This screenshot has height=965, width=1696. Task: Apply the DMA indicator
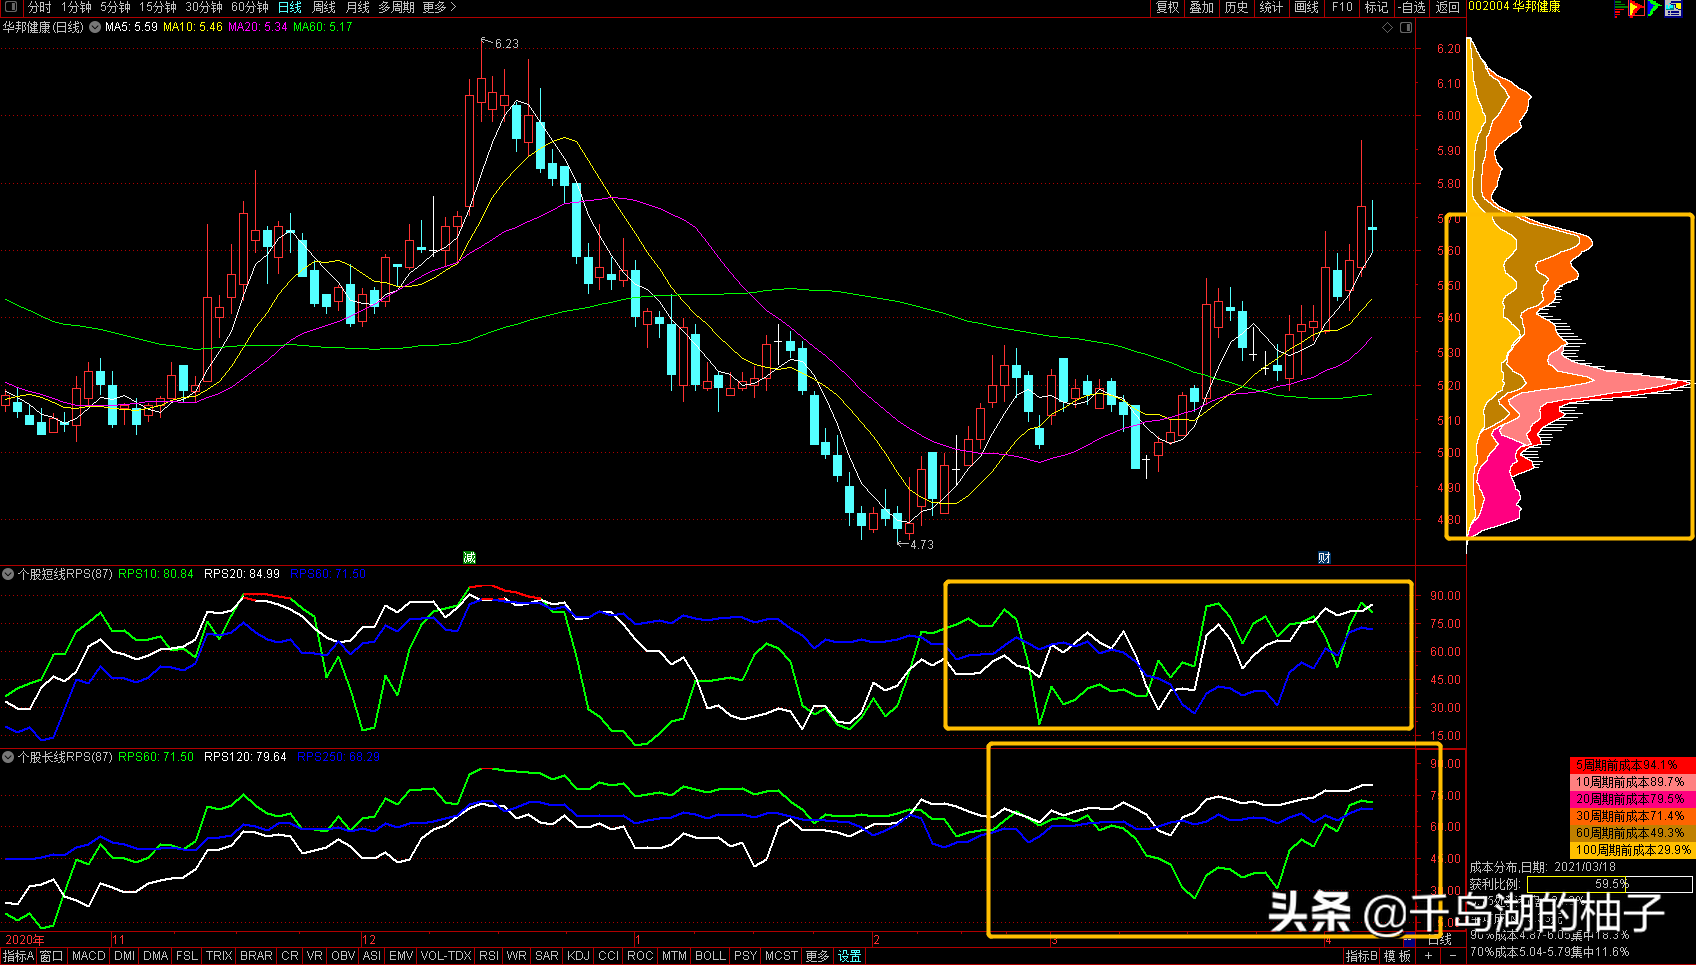pos(156,956)
